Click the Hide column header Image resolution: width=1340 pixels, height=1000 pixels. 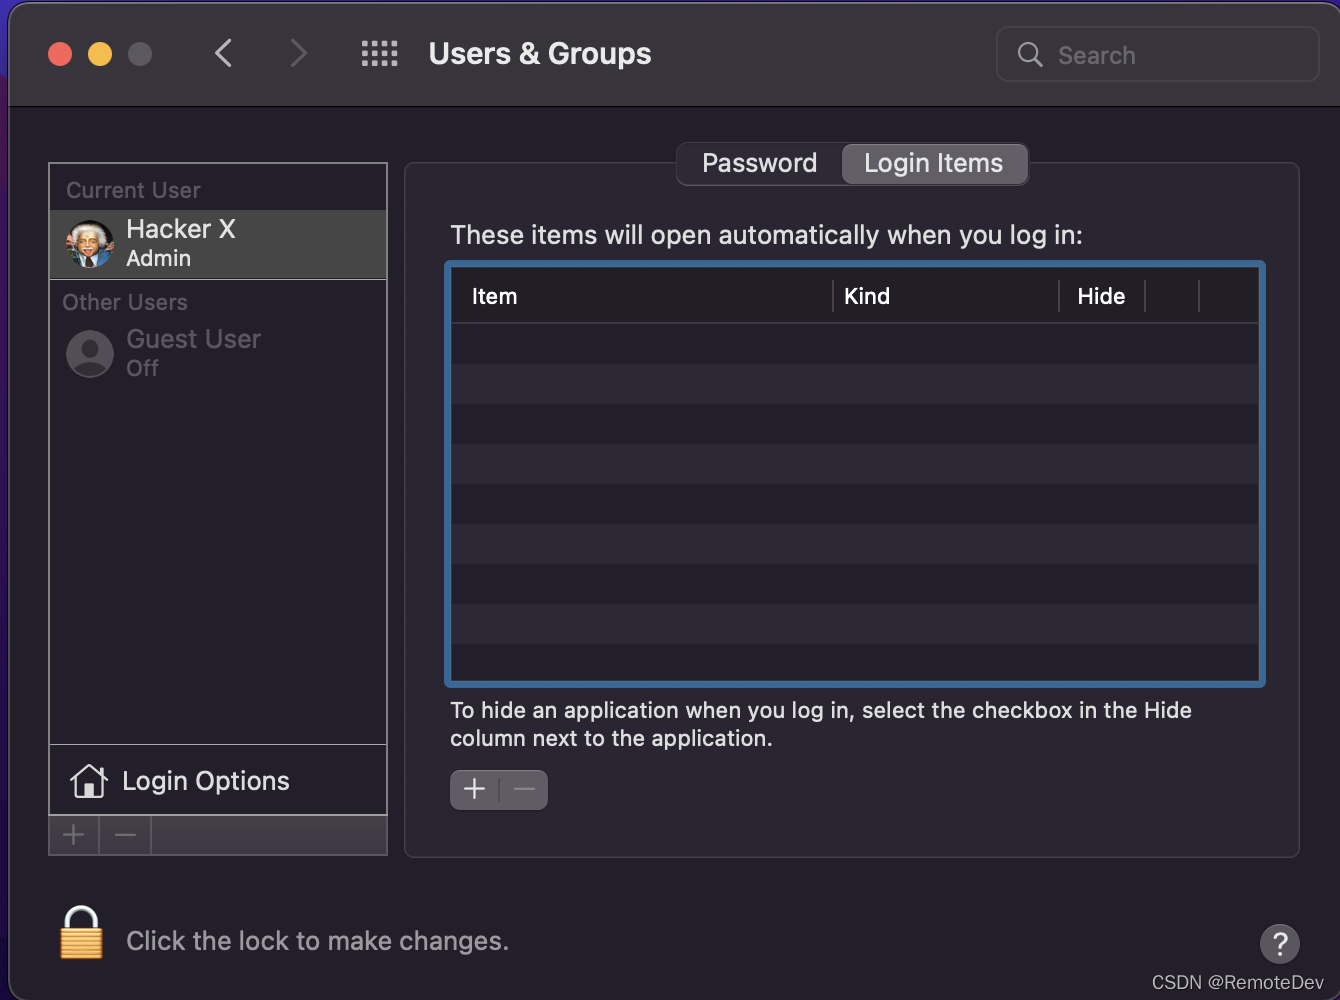click(1101, 296)
